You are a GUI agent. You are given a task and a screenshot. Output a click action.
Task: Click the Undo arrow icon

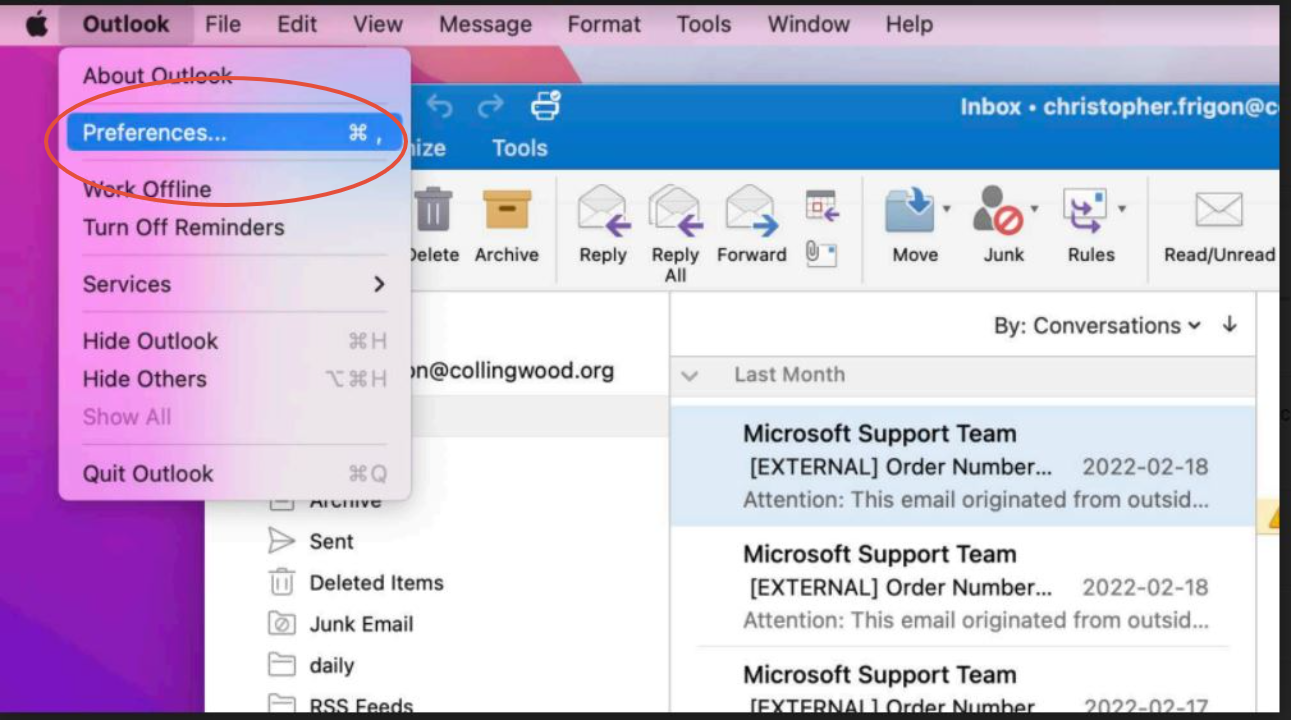[x=440, y=106]
